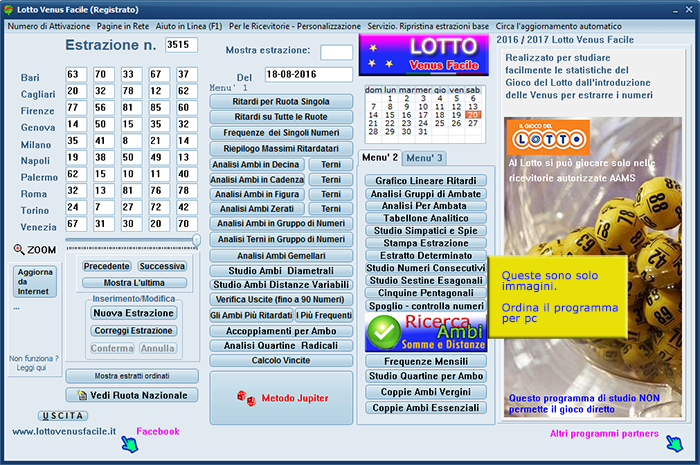The width and height of the screenshot is (700, 465).
Task: Click Analisi Ambi in Decina
Action: tap(257, 164)
